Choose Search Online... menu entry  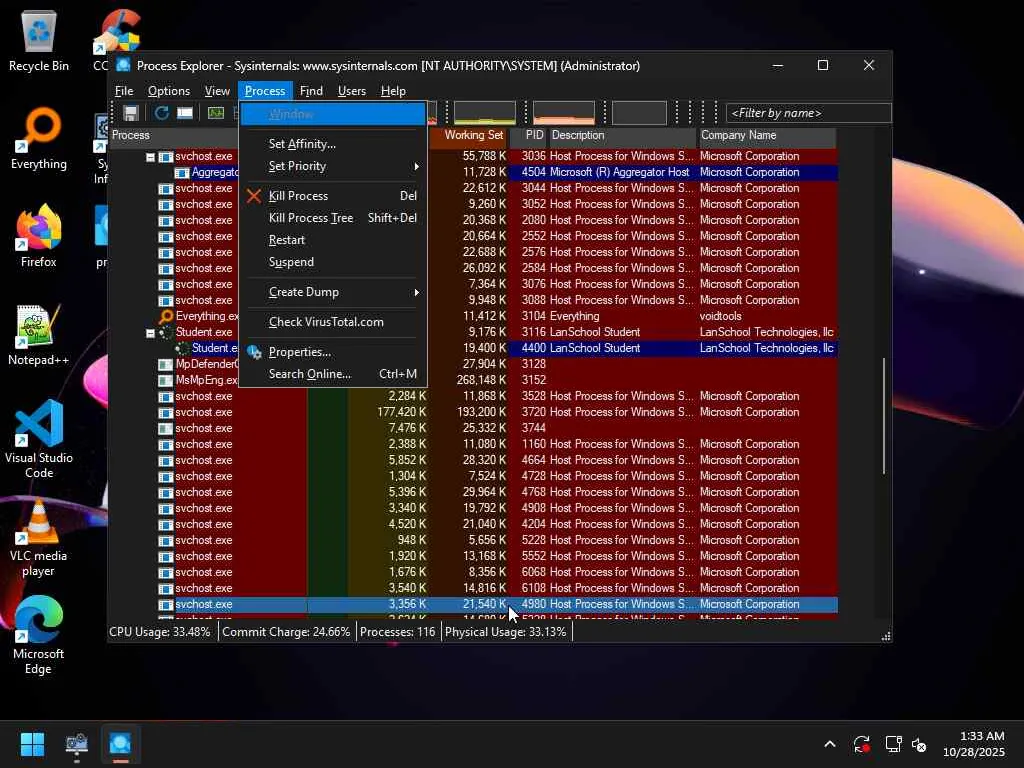pos(333,374)
